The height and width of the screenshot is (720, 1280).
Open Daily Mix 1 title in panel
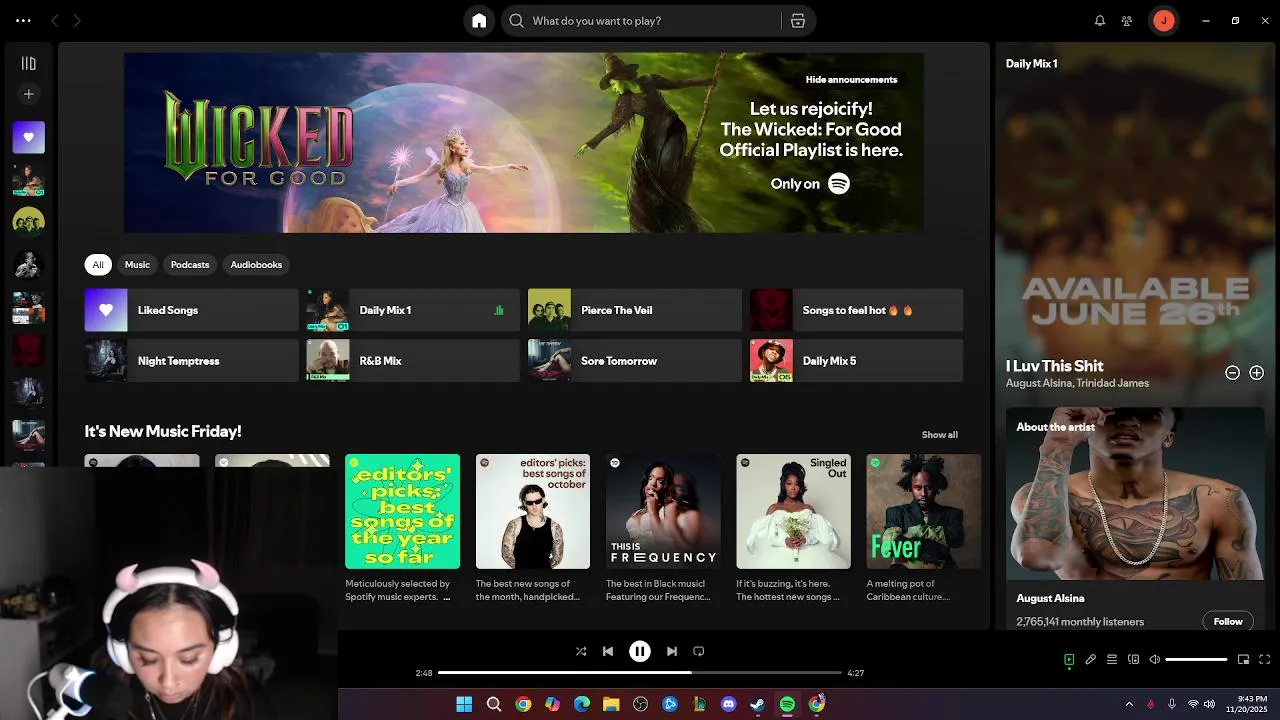tap(1031, 63)
